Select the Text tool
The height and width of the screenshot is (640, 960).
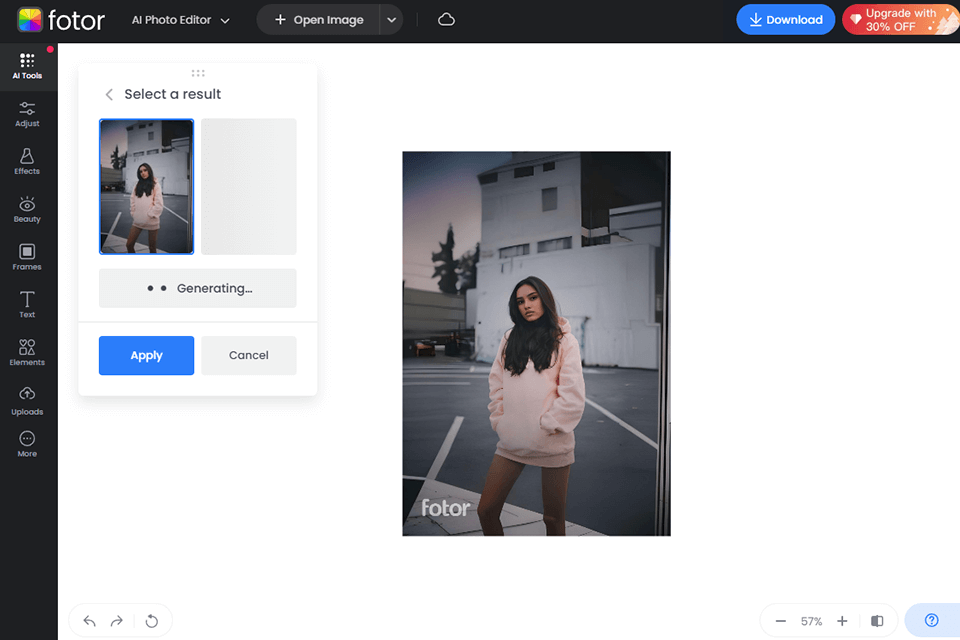(27, 305)
